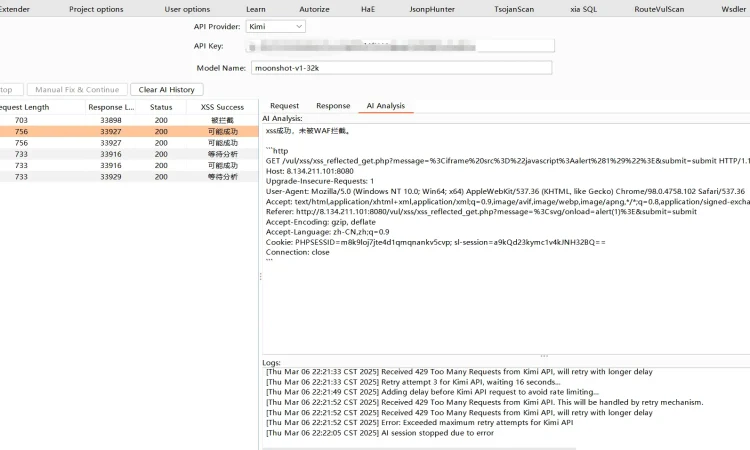This screenshot has height=450, width=750.
Task: Click the 被拦截 XSS result cell
Action: point(222,120)
